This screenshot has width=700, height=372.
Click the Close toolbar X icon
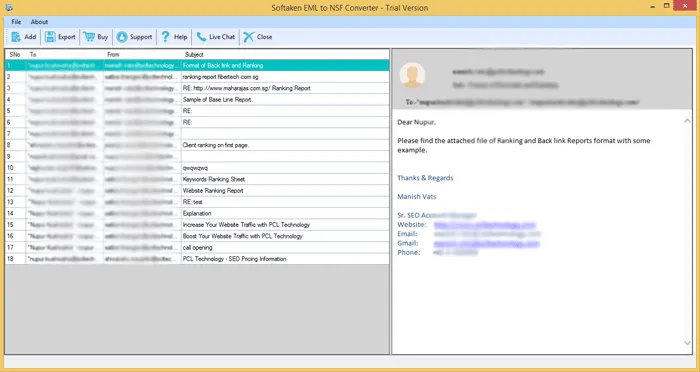(249, 37)
